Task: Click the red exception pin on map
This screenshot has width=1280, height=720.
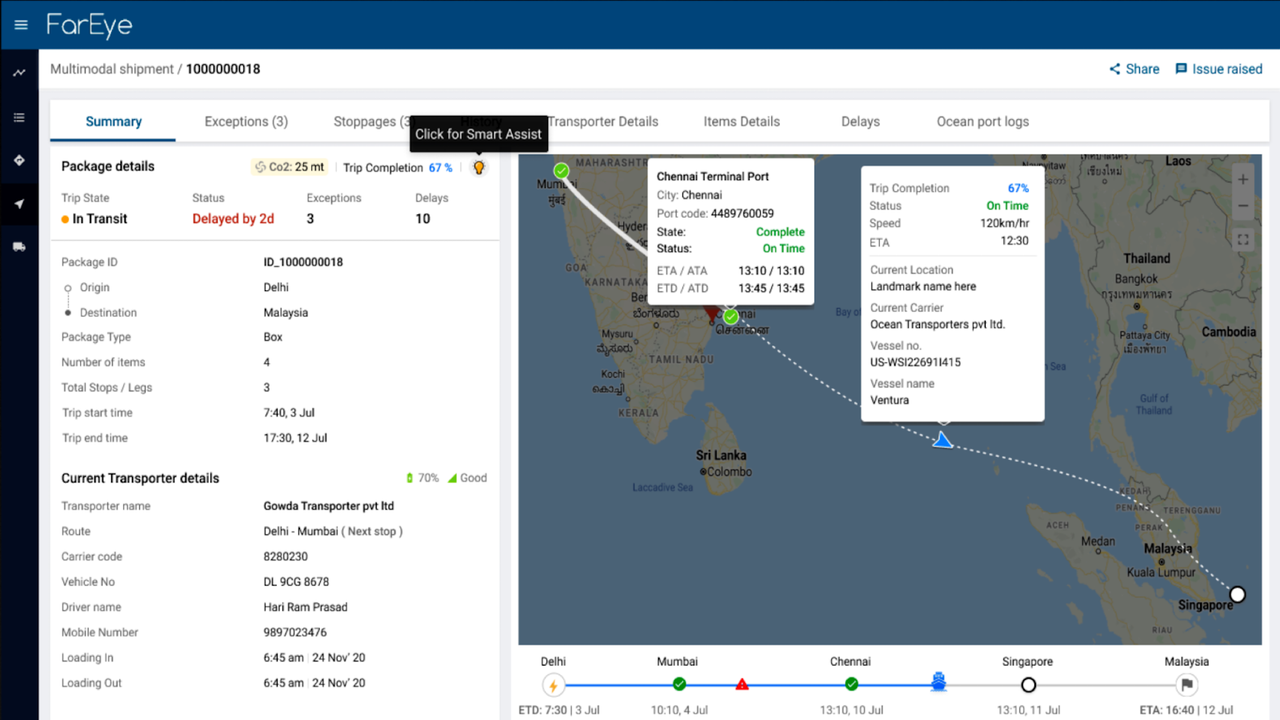Action: (712, 314)
